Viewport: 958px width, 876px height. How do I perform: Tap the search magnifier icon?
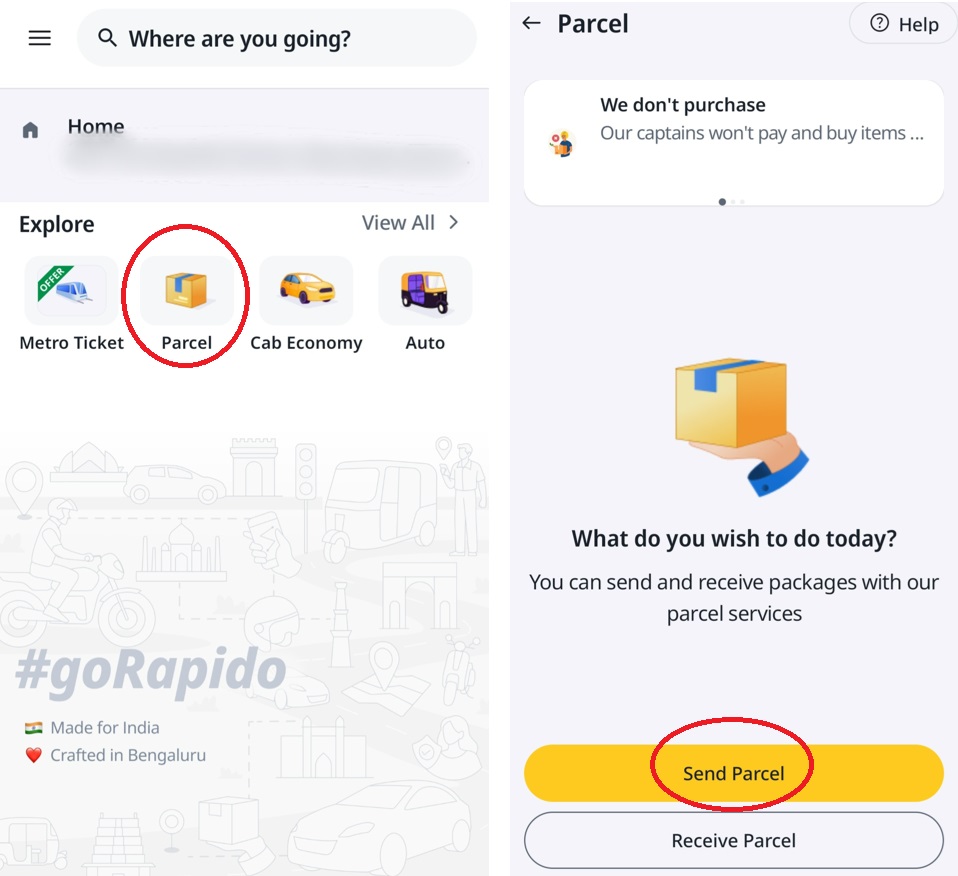click(108, 38)
